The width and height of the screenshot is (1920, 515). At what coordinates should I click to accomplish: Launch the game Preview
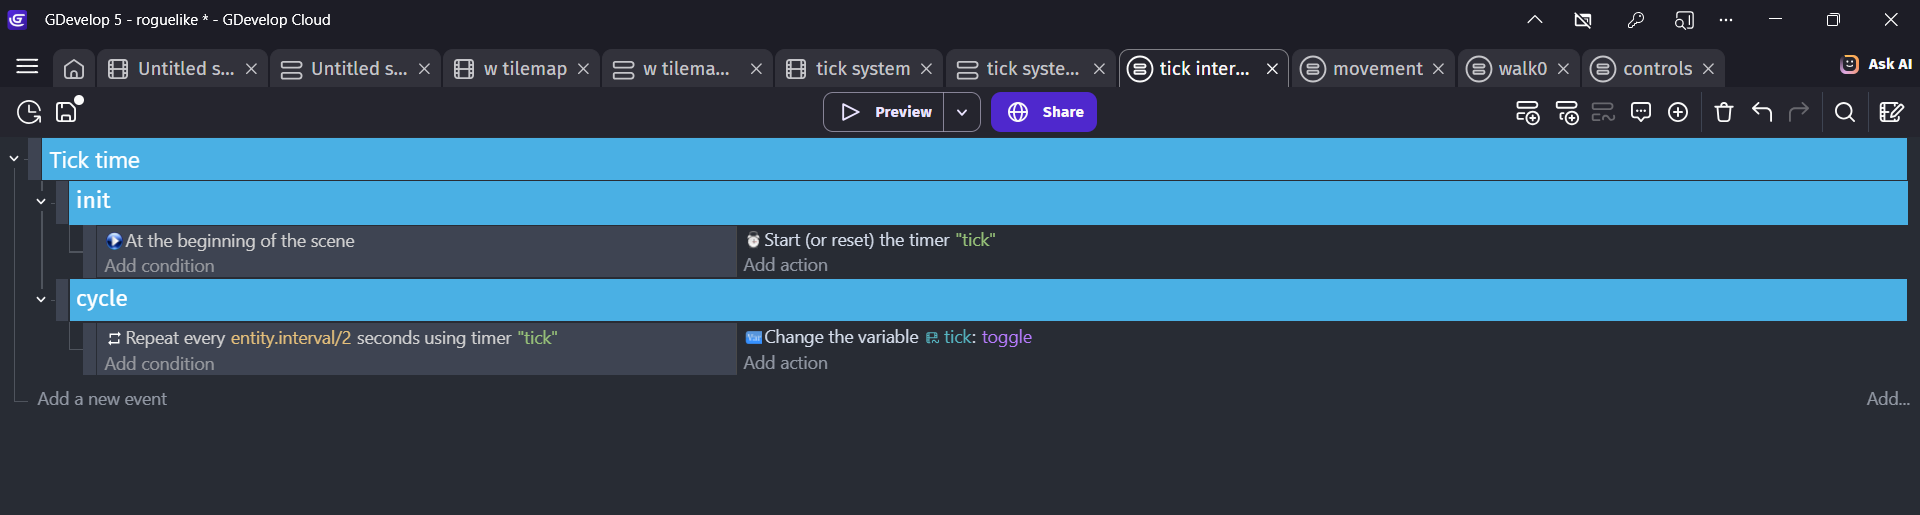884,112
